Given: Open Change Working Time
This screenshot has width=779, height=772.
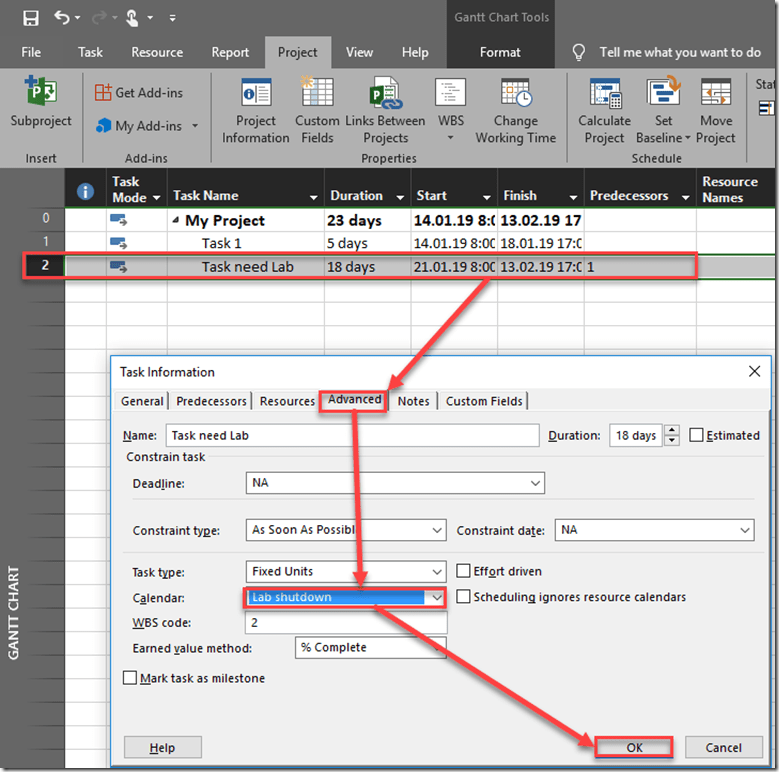Looking at the screenshot, I should coord(515,110).
